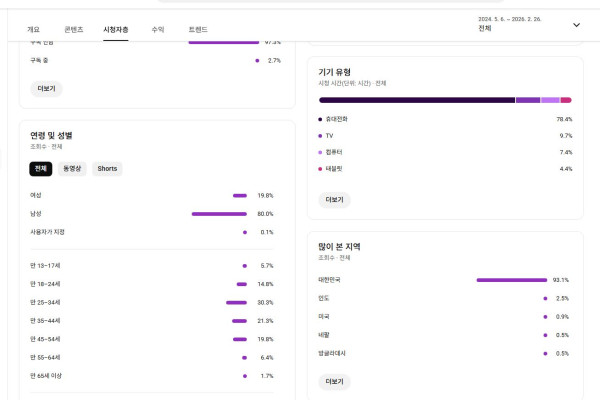Click the 휴대전화 legend dot
Screen dimensions: 600x400
pyautogui.click(x=320, y=119)
